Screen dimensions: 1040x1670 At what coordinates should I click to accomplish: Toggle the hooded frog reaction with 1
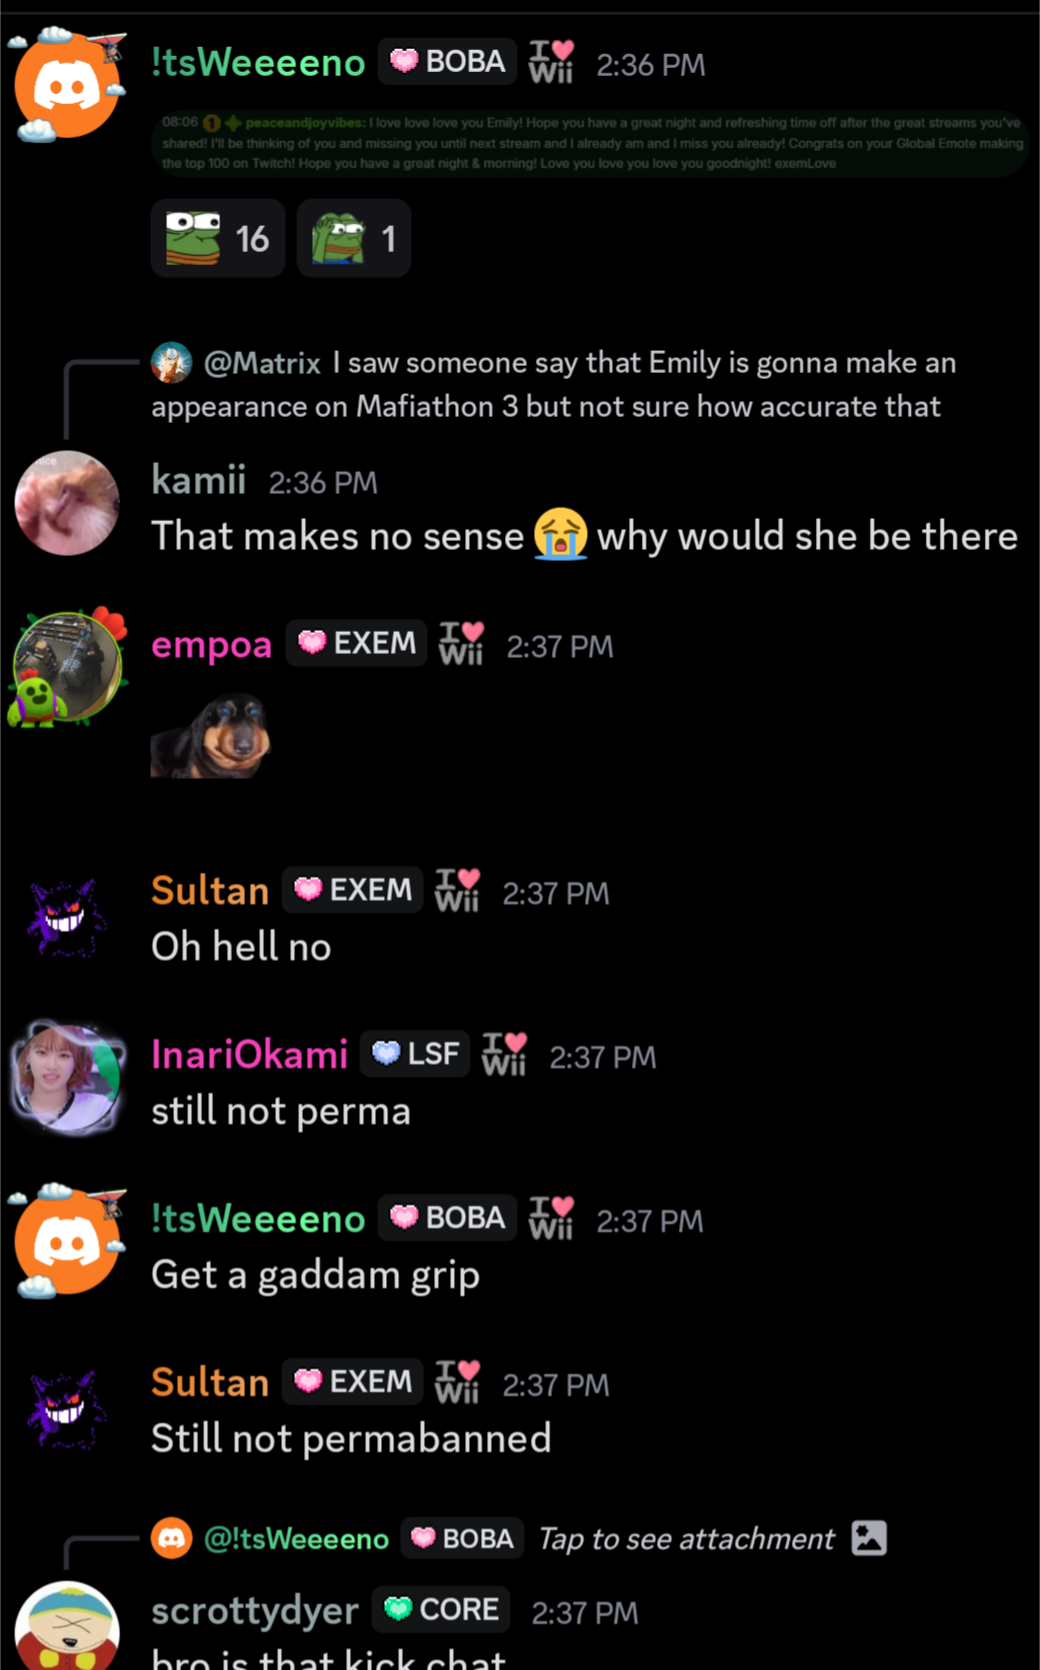click(354, 238)
